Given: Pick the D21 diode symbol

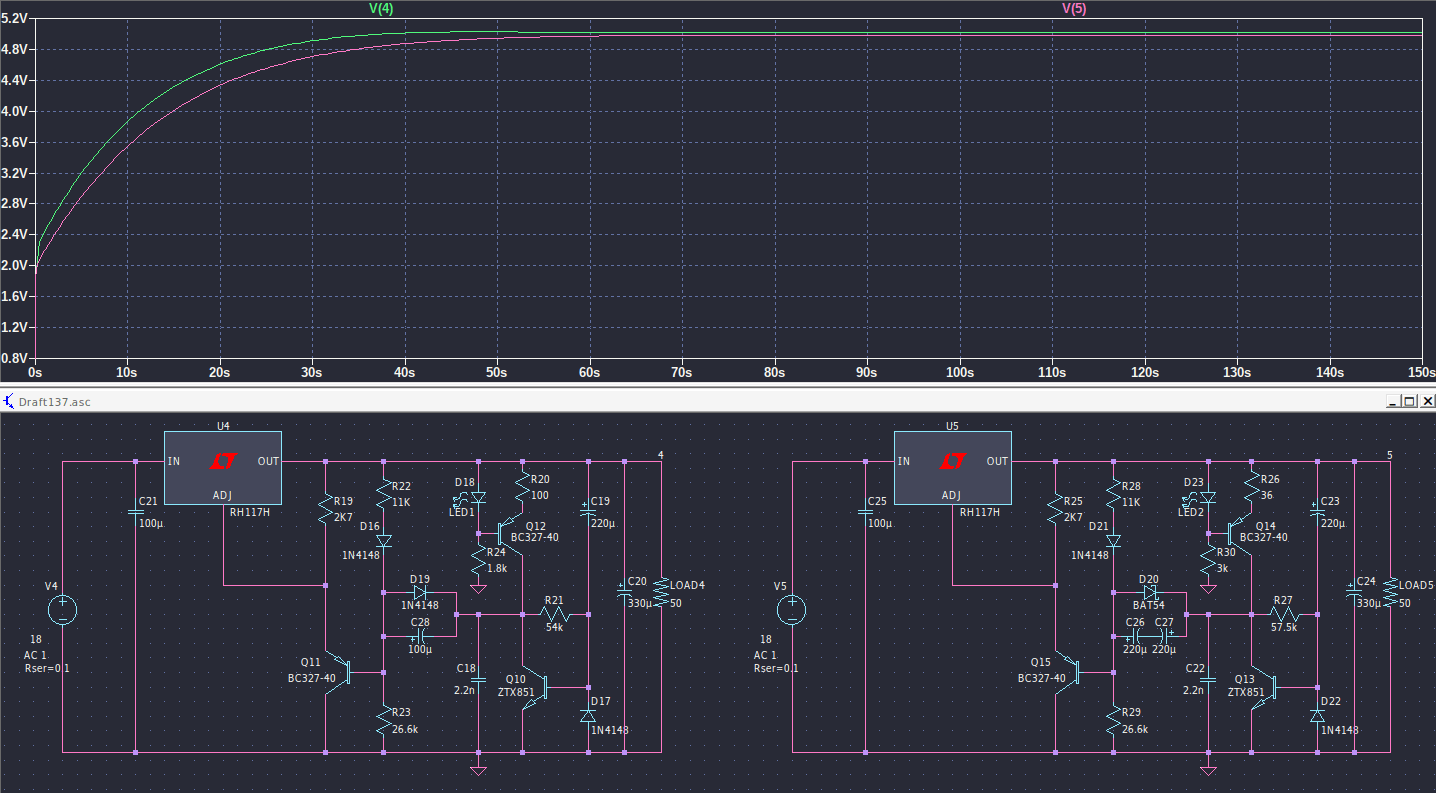Looking at the screenshot, I should pos(1114,541).
